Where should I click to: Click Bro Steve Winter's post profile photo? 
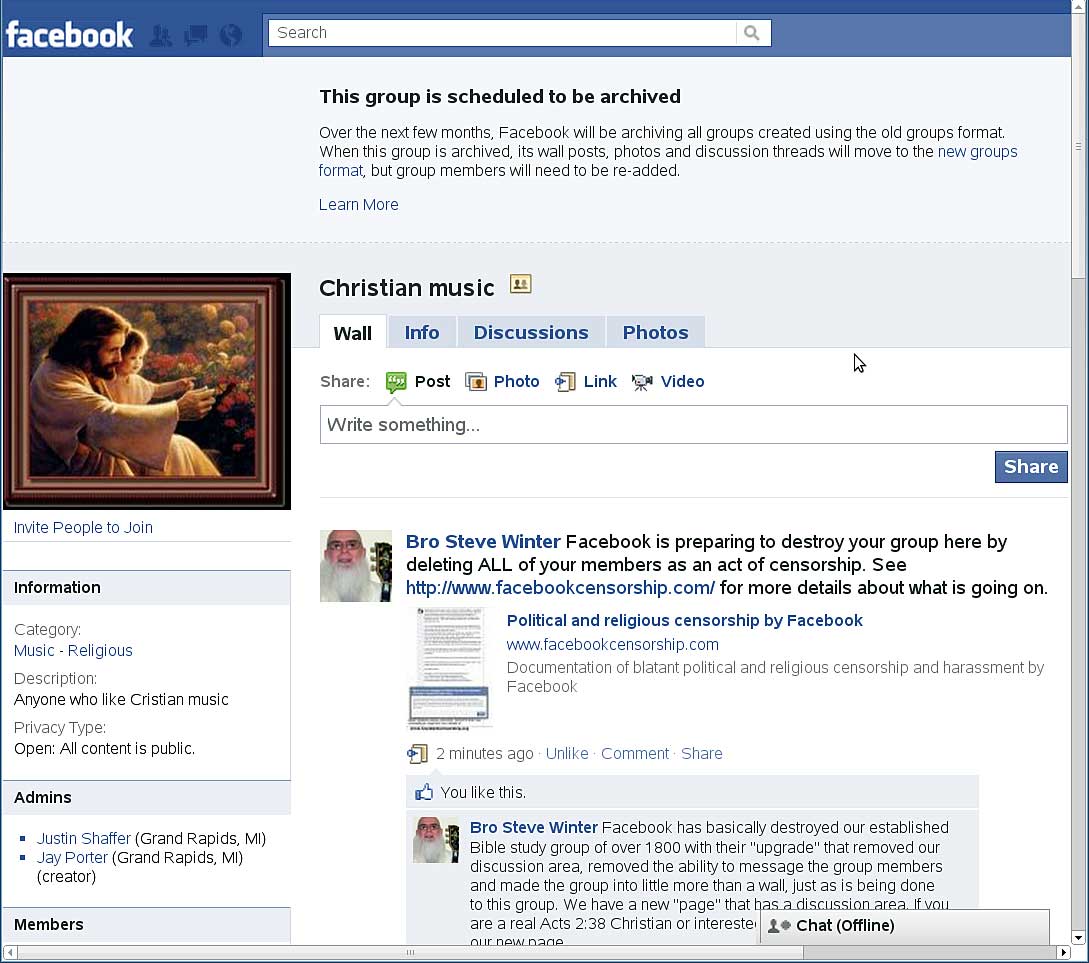tap(356, 566)
